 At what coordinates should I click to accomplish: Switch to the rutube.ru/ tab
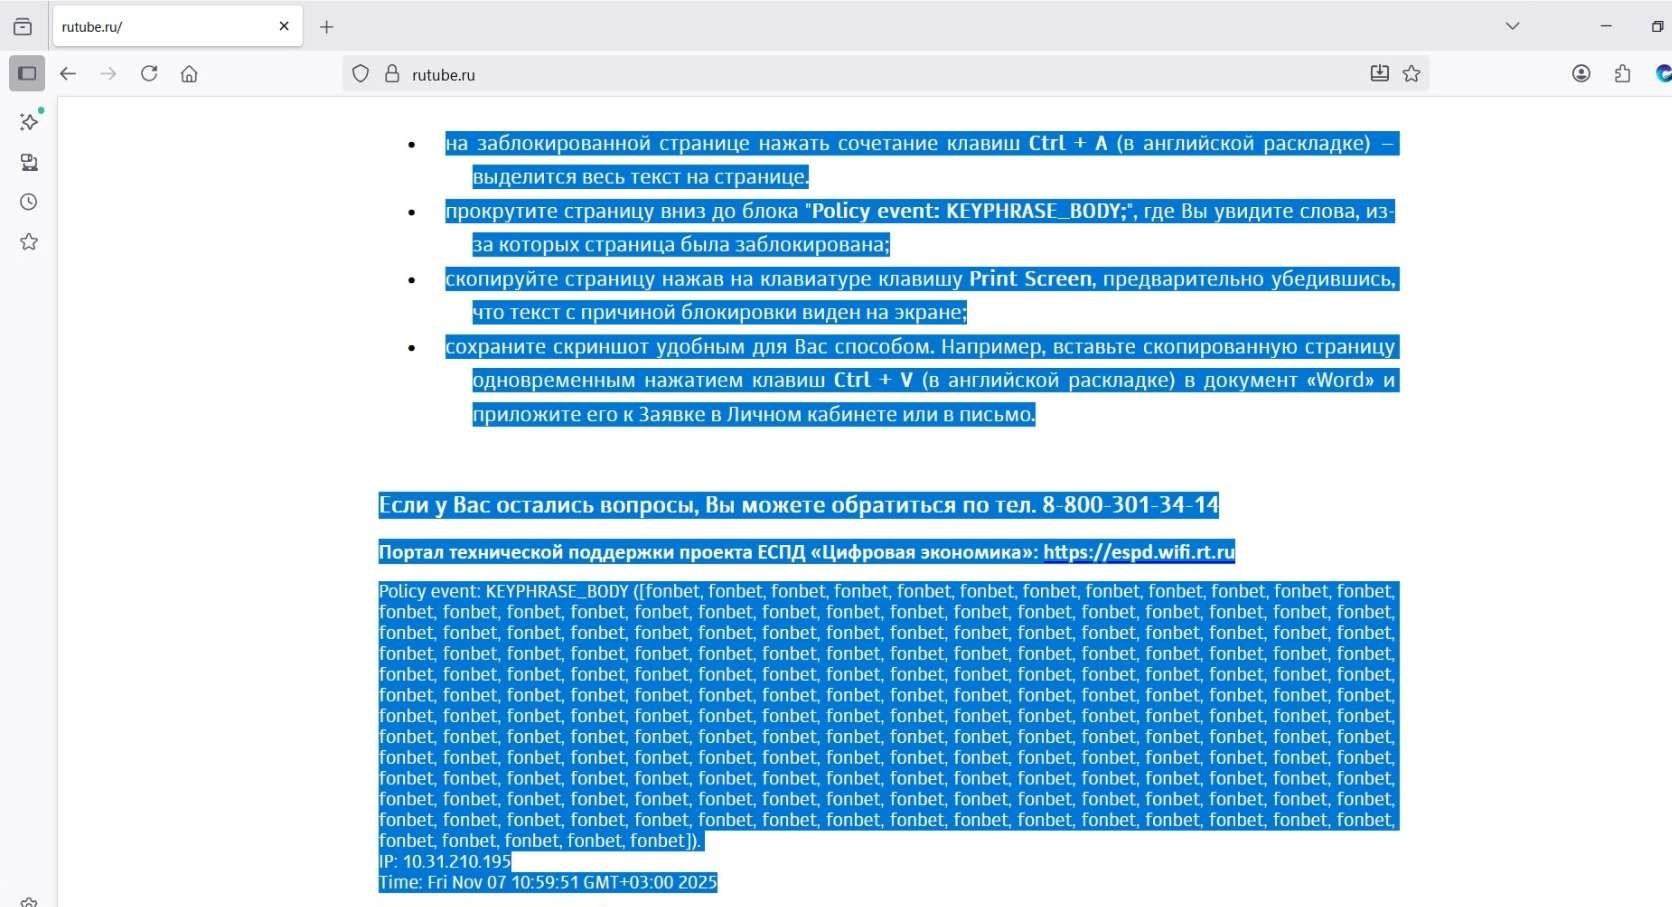click(175, 27)
